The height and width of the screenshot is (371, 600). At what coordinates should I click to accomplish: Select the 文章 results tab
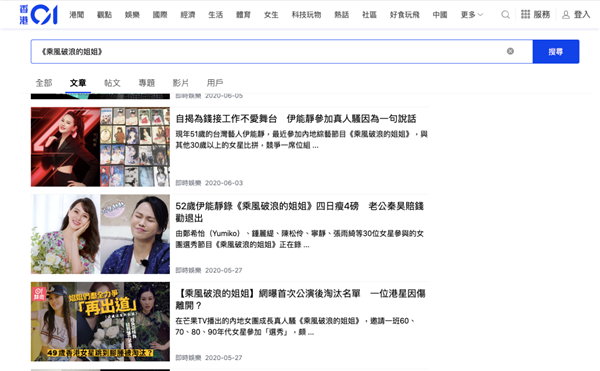point(78,83)
